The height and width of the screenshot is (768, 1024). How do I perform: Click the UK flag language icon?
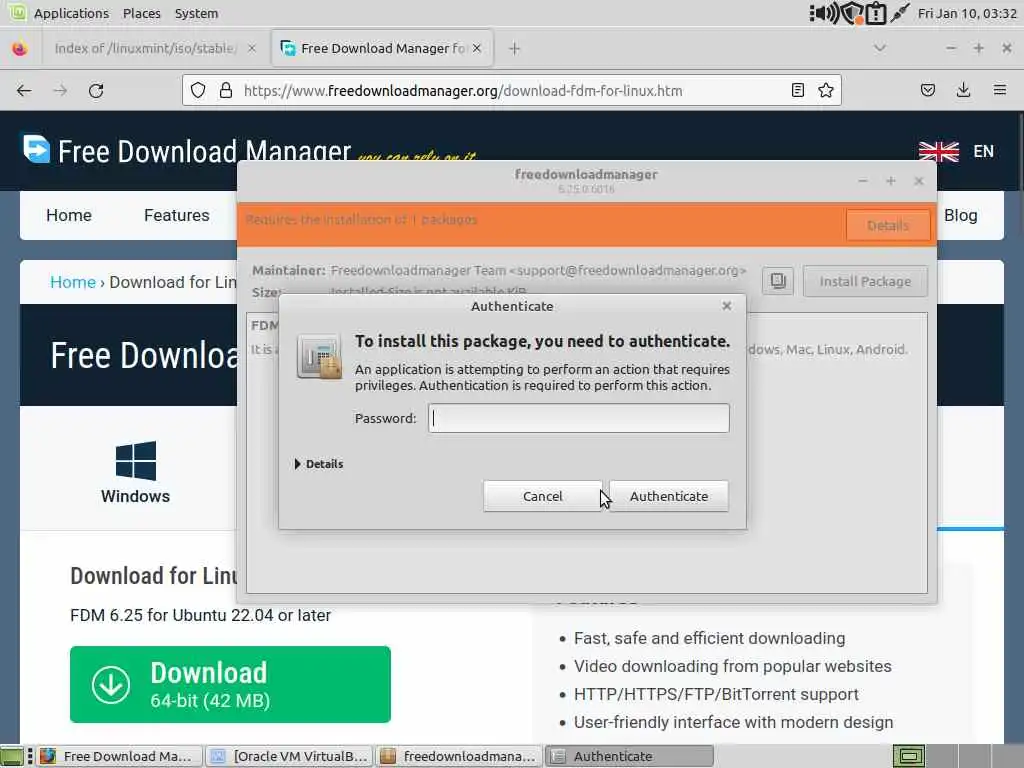click(x=938, y=152)
